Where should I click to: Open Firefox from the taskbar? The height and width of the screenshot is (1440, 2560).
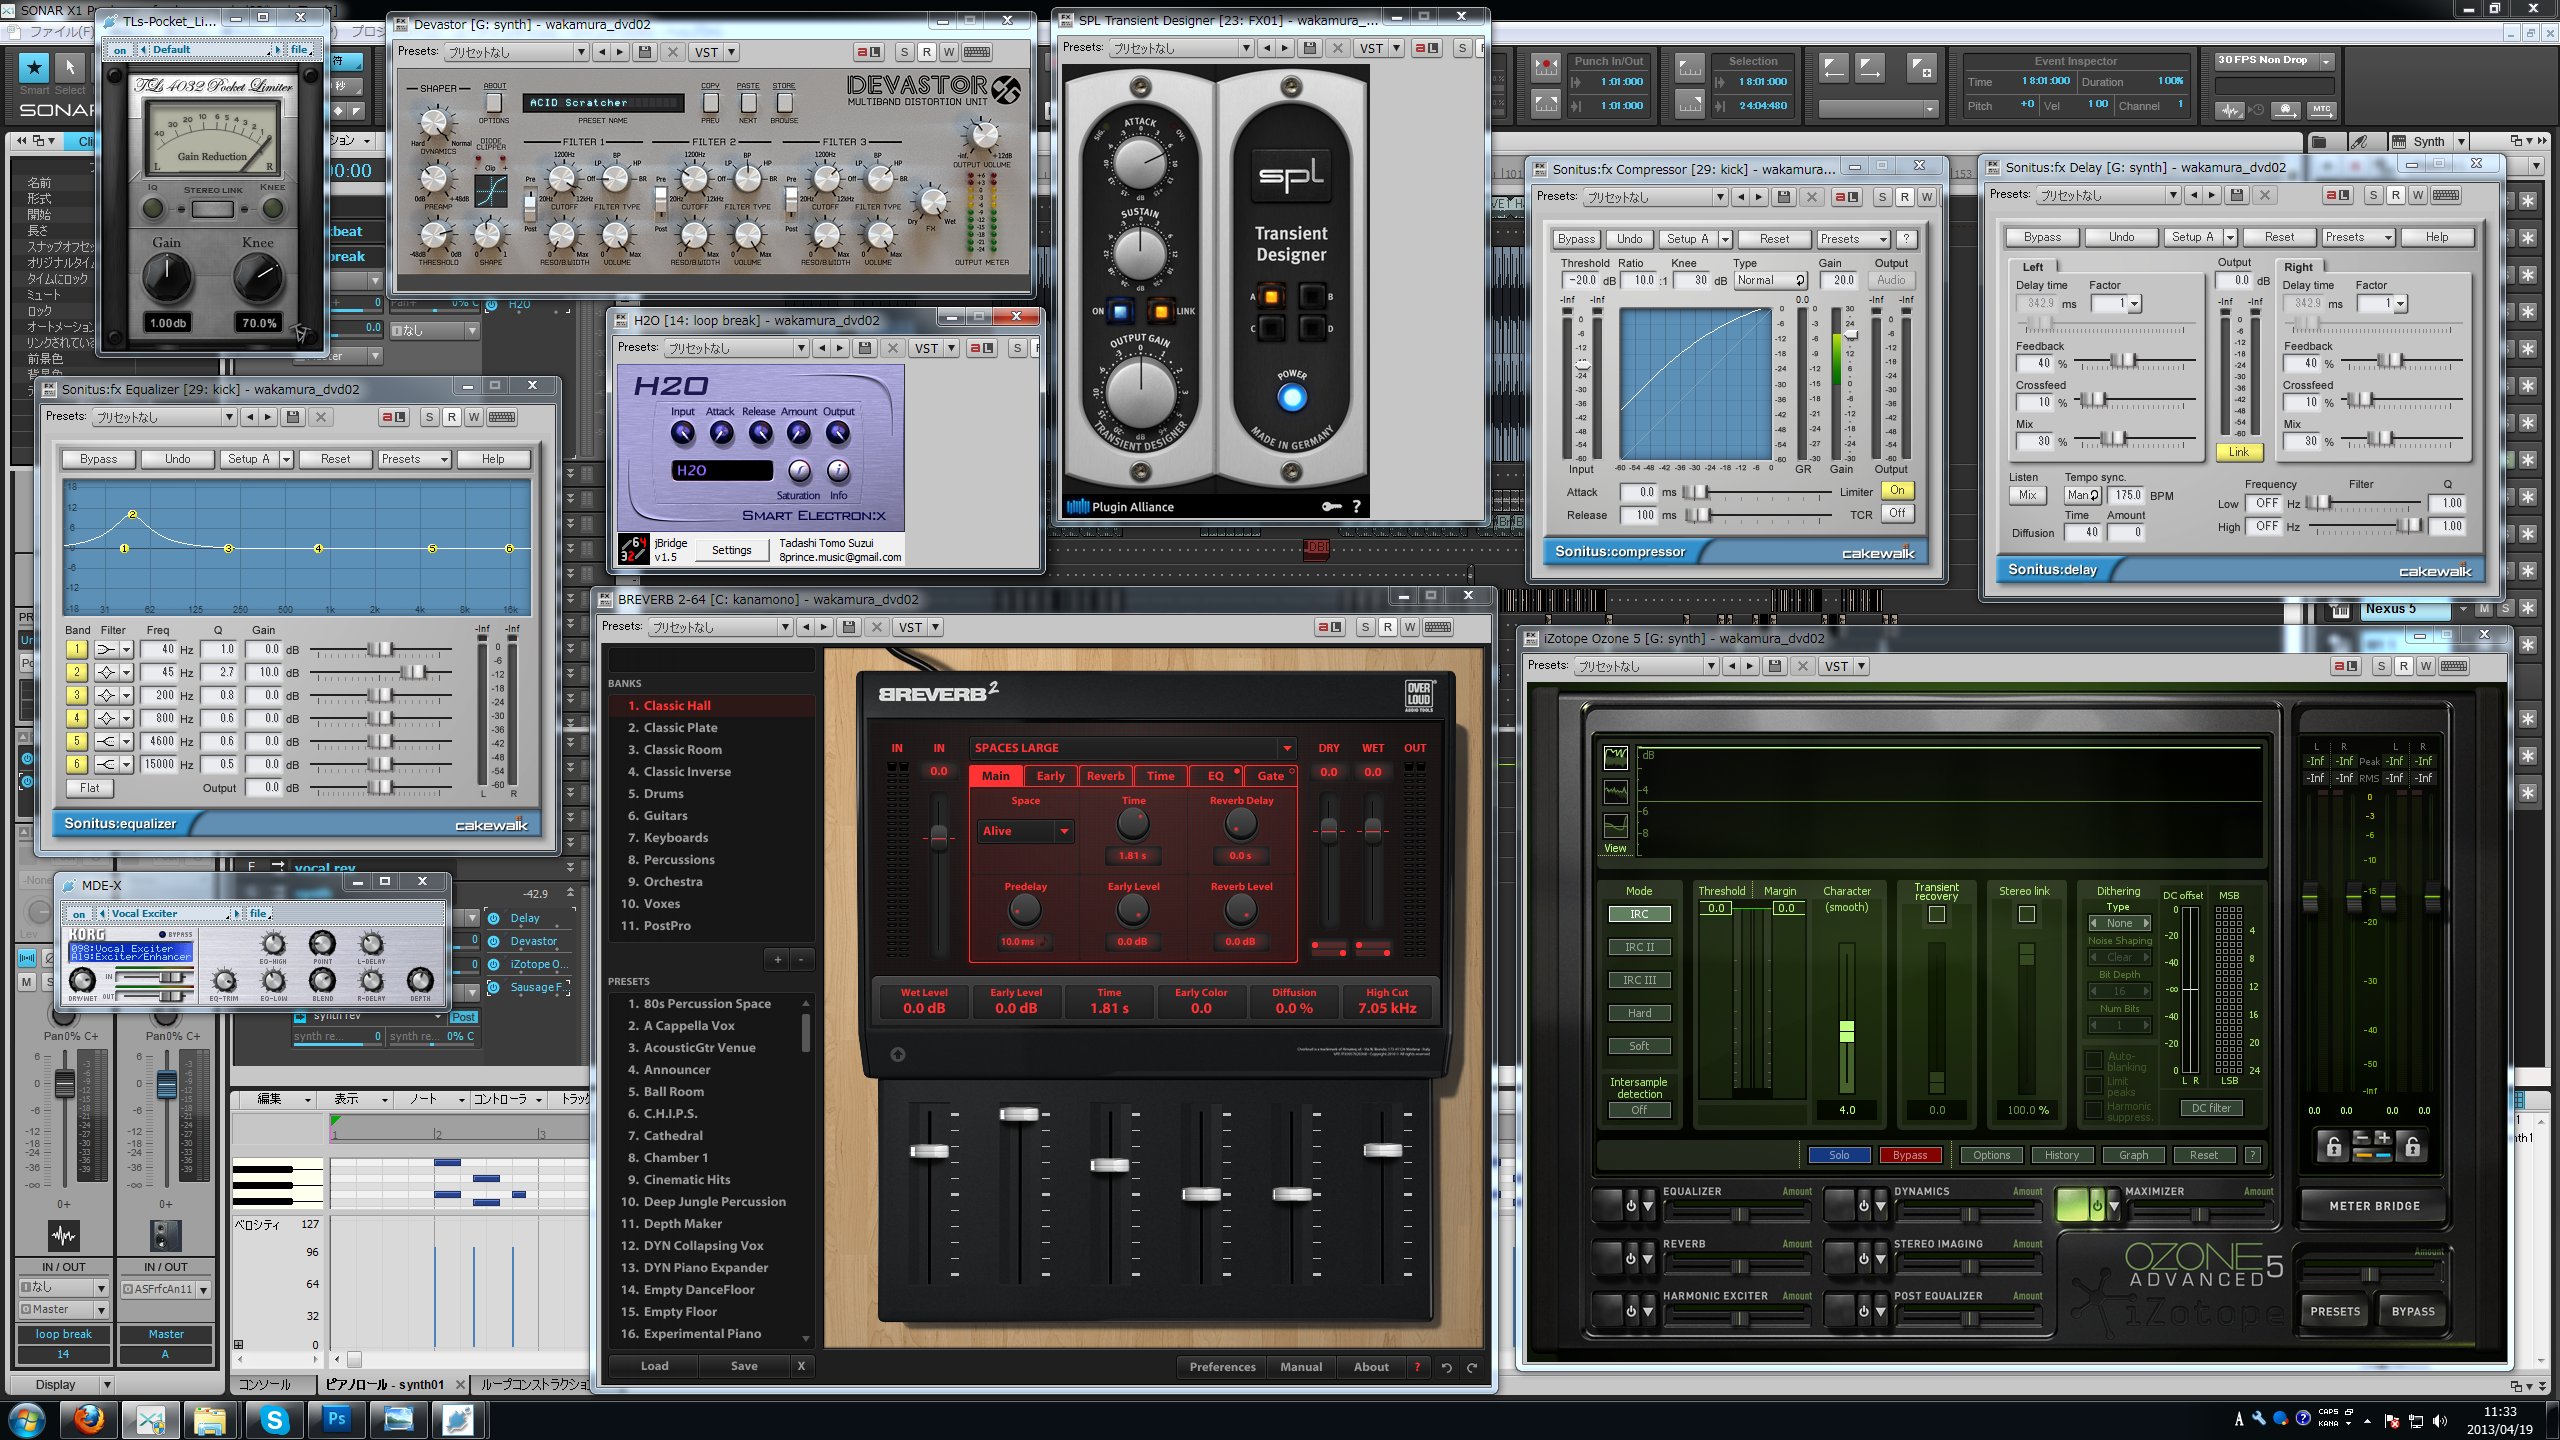click(x=88, y=1419)
